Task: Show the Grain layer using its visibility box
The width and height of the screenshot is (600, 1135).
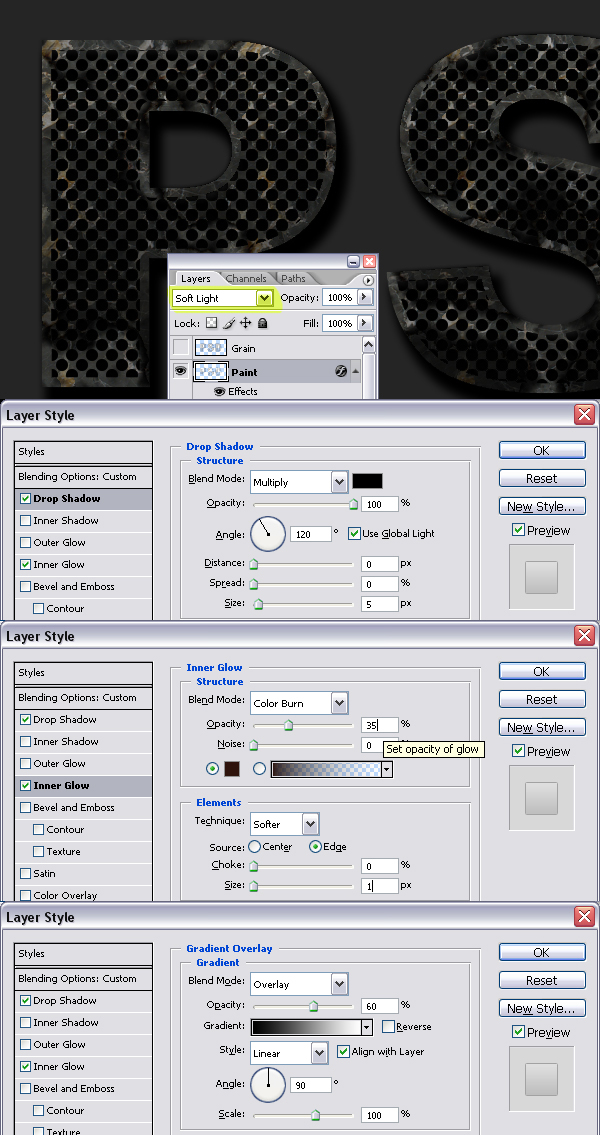Action: coord(180,348)
